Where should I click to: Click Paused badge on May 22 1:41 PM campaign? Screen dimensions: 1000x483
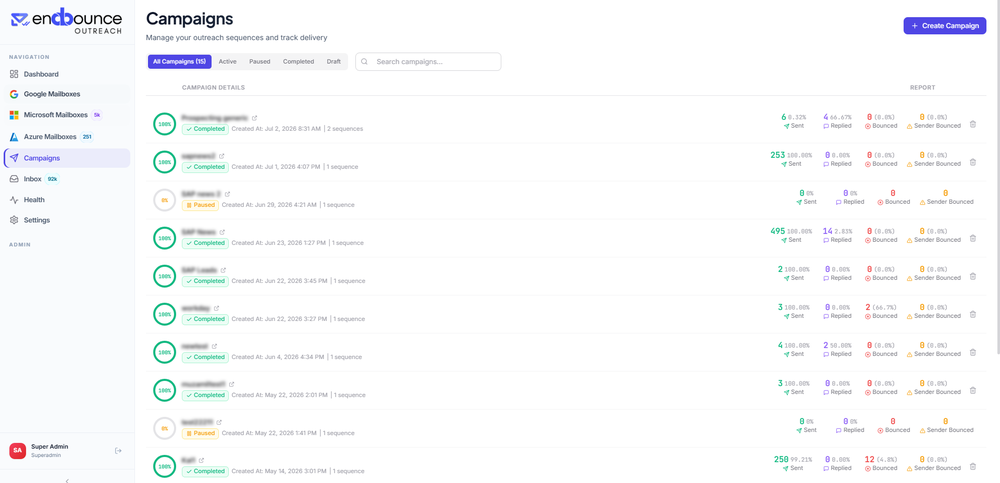pos(200,433)
